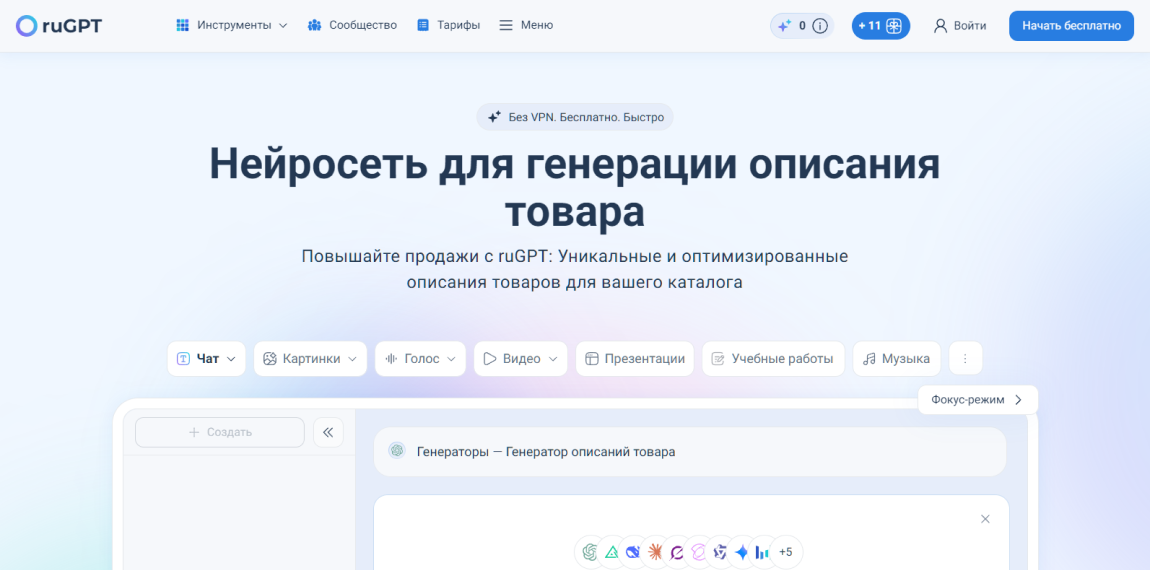Select the green triangle model icon
This screenshot has width=1150, height=570.
click(x=612, y=552)
